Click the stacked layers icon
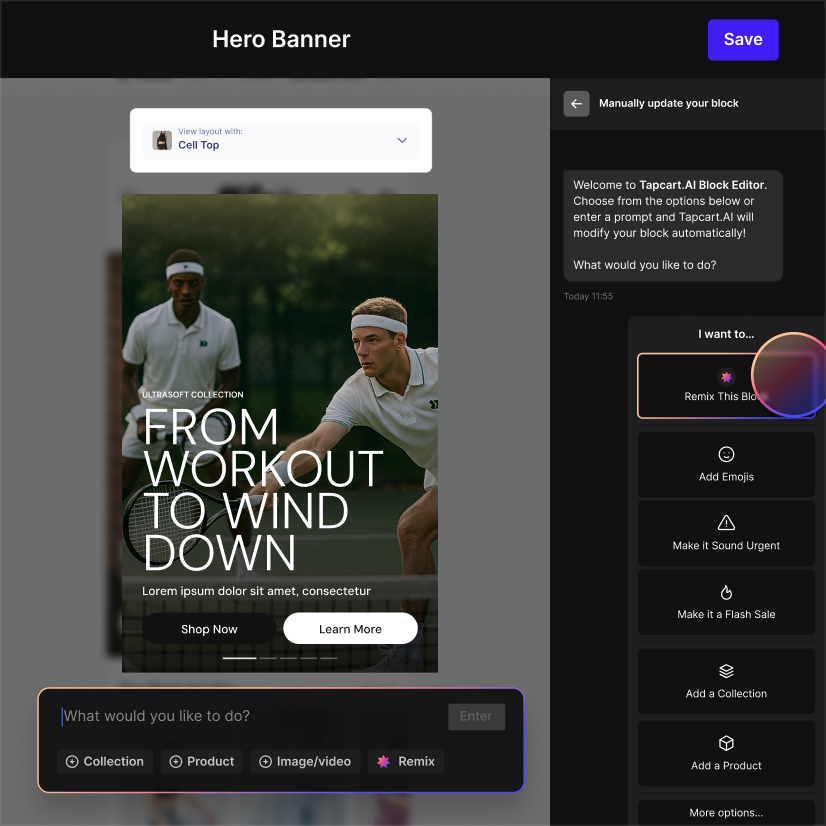826x826 pixels. pyautogui.click(x=726, y=671)
